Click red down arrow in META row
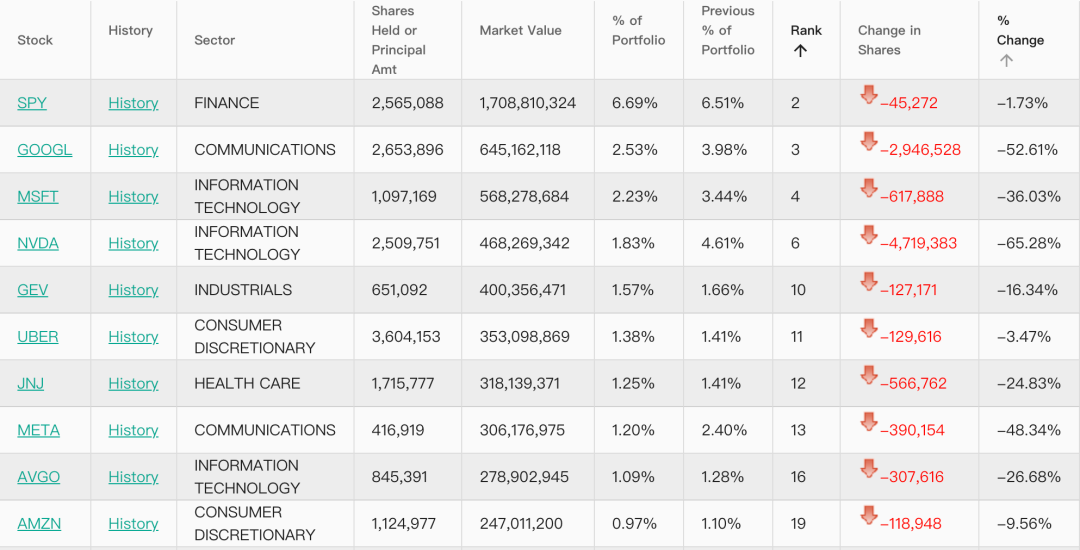Screen dimensions: 1080x550 868,422
